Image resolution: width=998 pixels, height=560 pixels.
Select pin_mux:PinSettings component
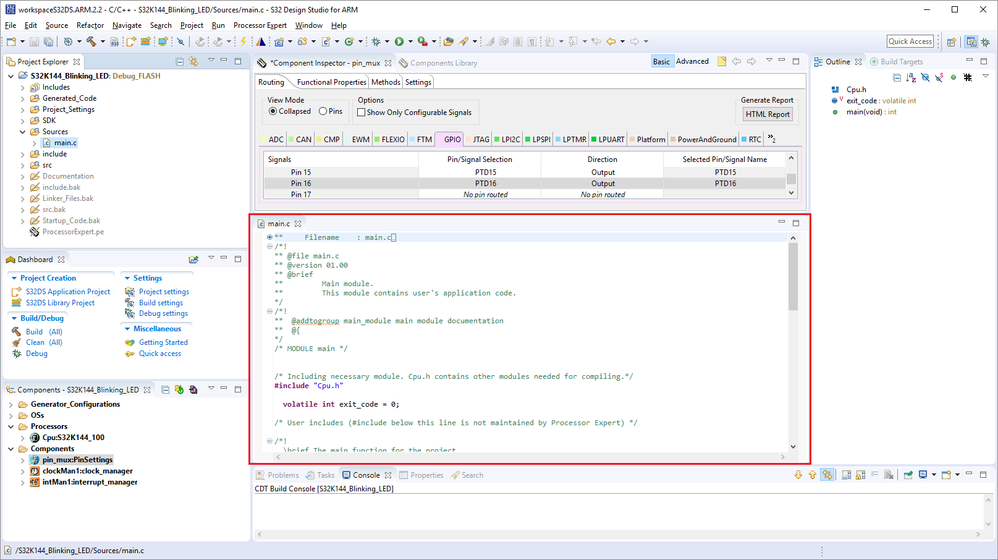coord(77,459)
